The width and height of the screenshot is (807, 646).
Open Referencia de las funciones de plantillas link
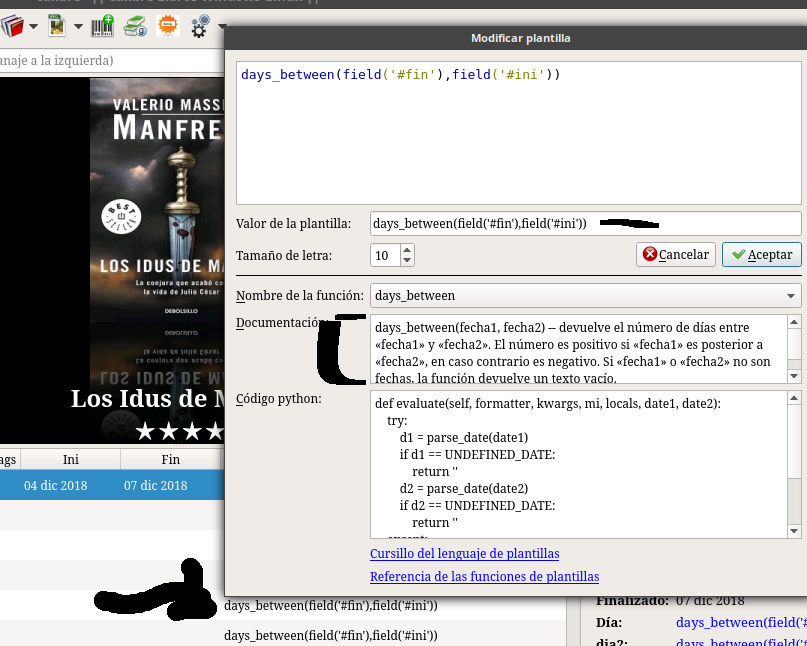(x=484, y=577)
